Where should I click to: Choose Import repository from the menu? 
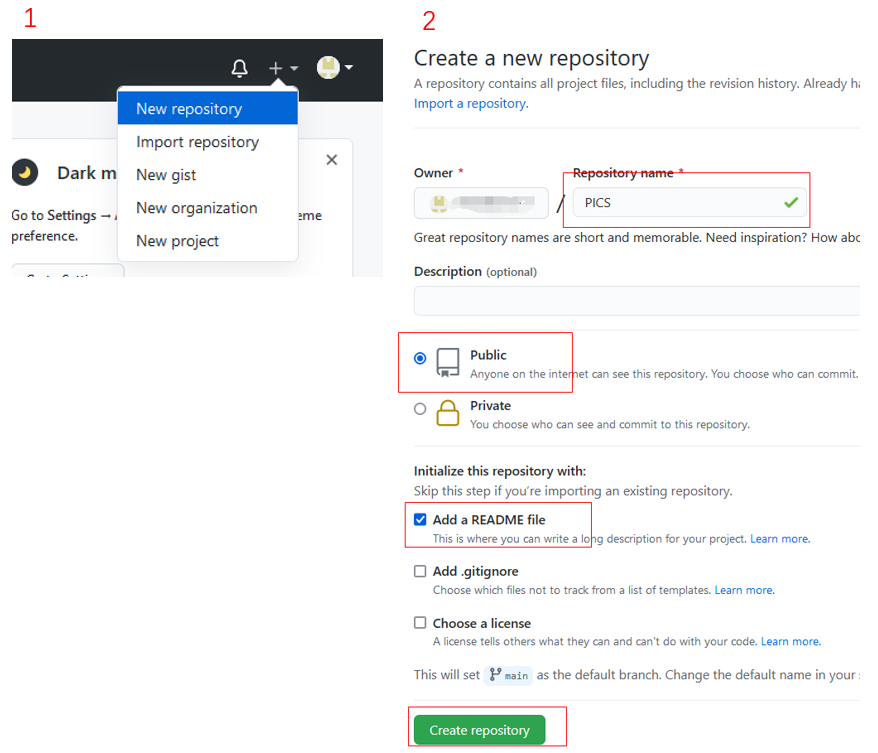pyautogui.click(x=207, y=142)
